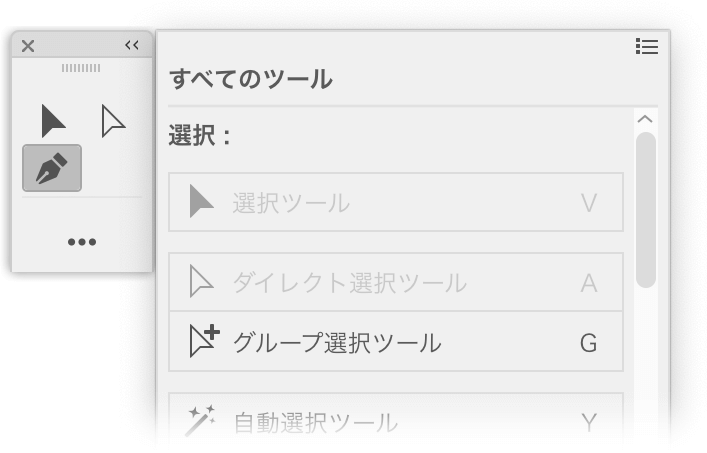Select the black arrow Selection tool in toolbar
The image size is (707, 453).
(53, 121)
